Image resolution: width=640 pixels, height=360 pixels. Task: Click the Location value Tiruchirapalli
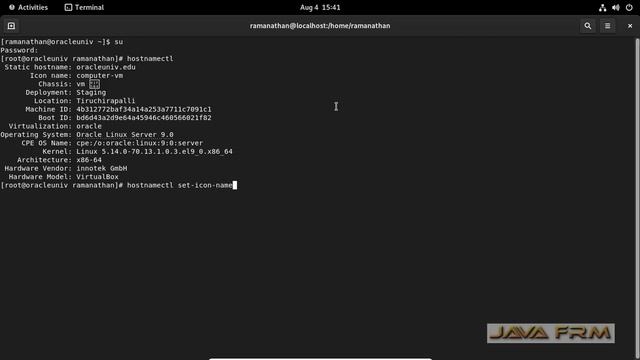tap(106, 101)
